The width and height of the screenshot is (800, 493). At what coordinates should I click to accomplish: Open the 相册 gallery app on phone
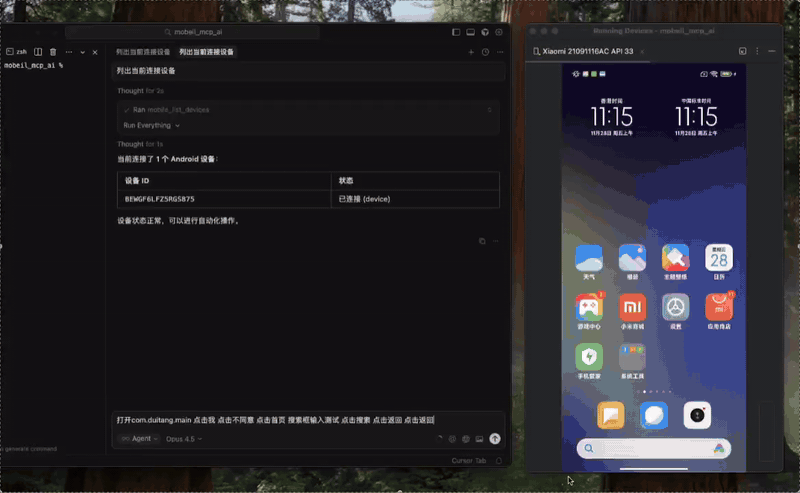(x=632, y=262)
